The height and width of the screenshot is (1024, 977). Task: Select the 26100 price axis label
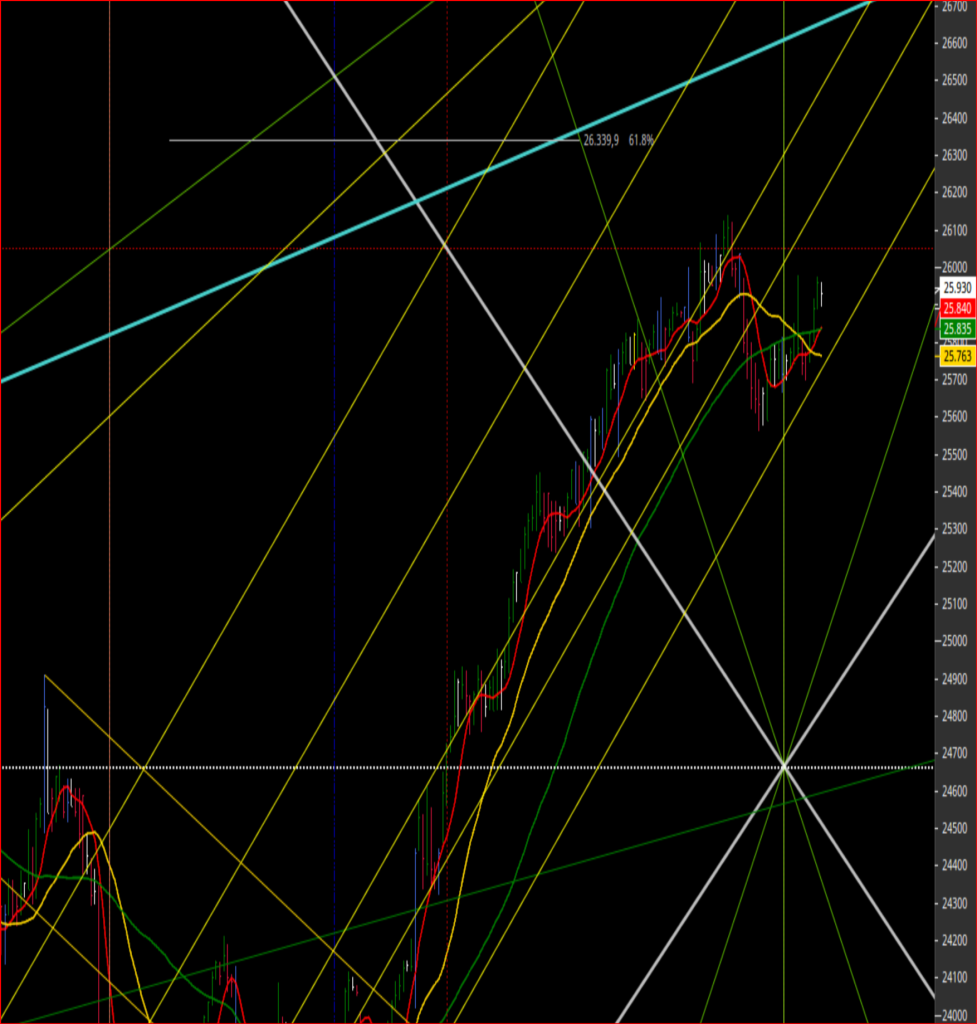point(955,230)
